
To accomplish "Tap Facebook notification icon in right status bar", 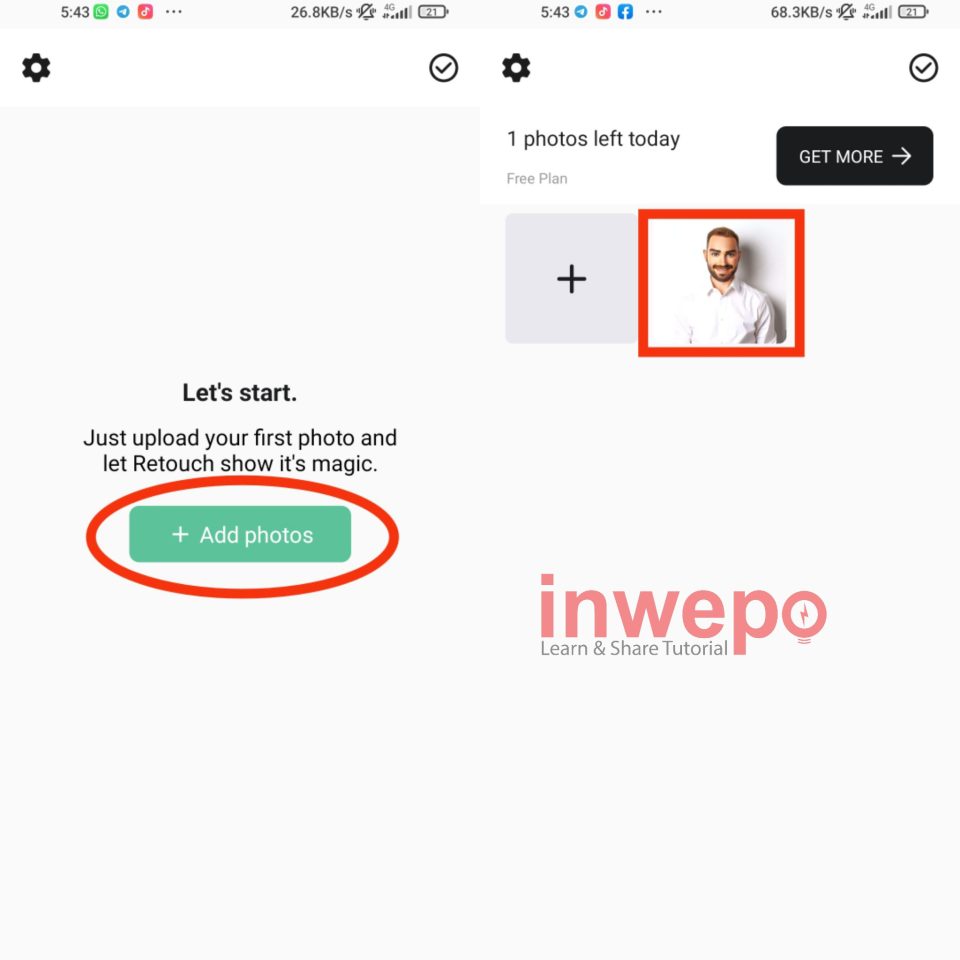I will (x=625, y=12).
